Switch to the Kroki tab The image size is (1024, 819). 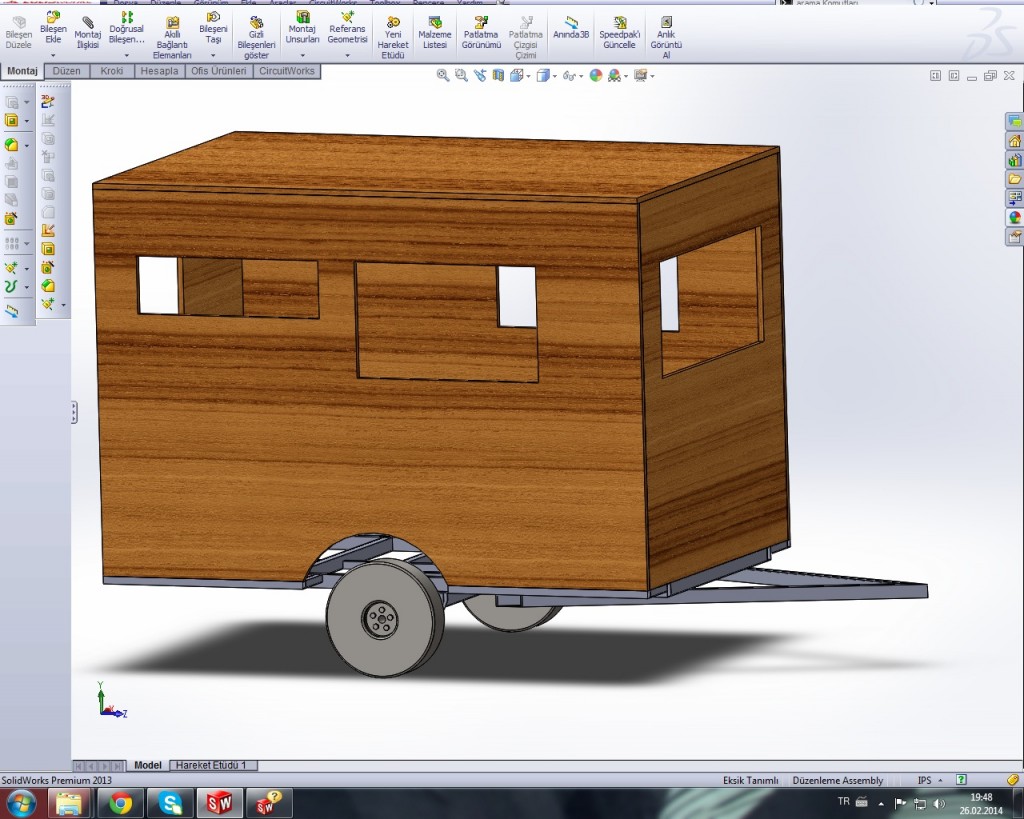[112, 71]
